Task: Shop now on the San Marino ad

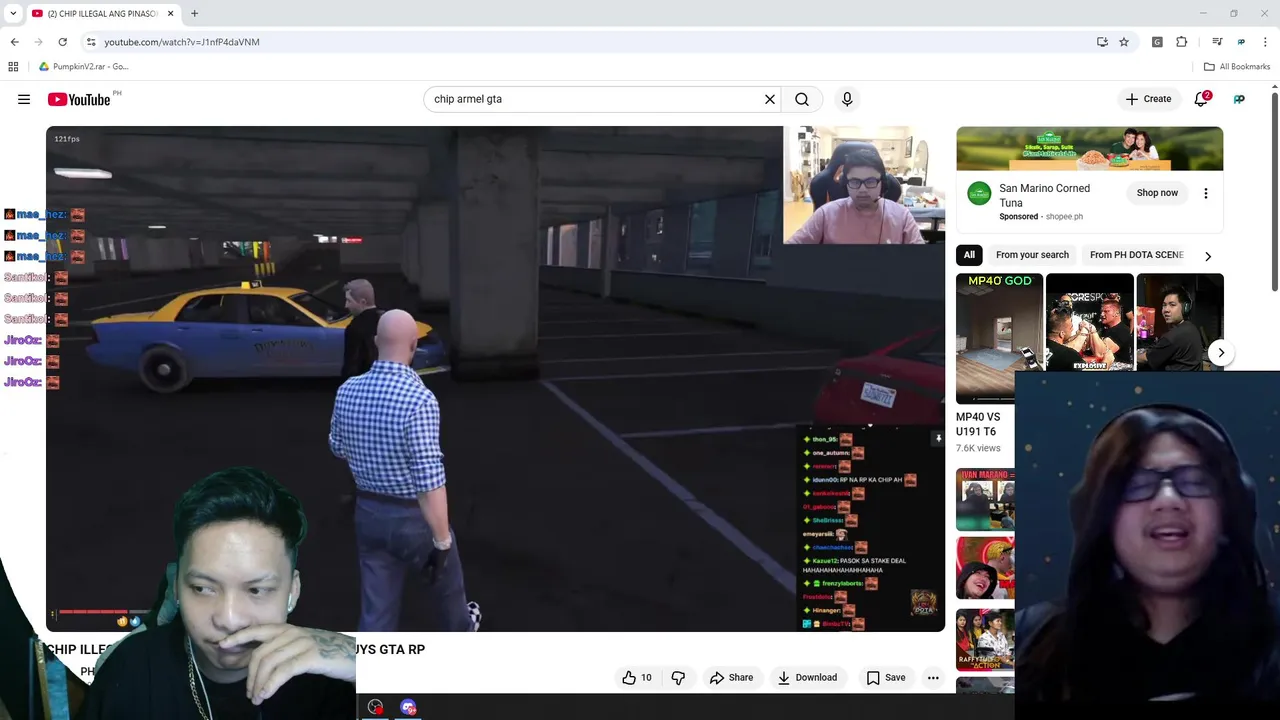Action: [x=1157, y=193]
